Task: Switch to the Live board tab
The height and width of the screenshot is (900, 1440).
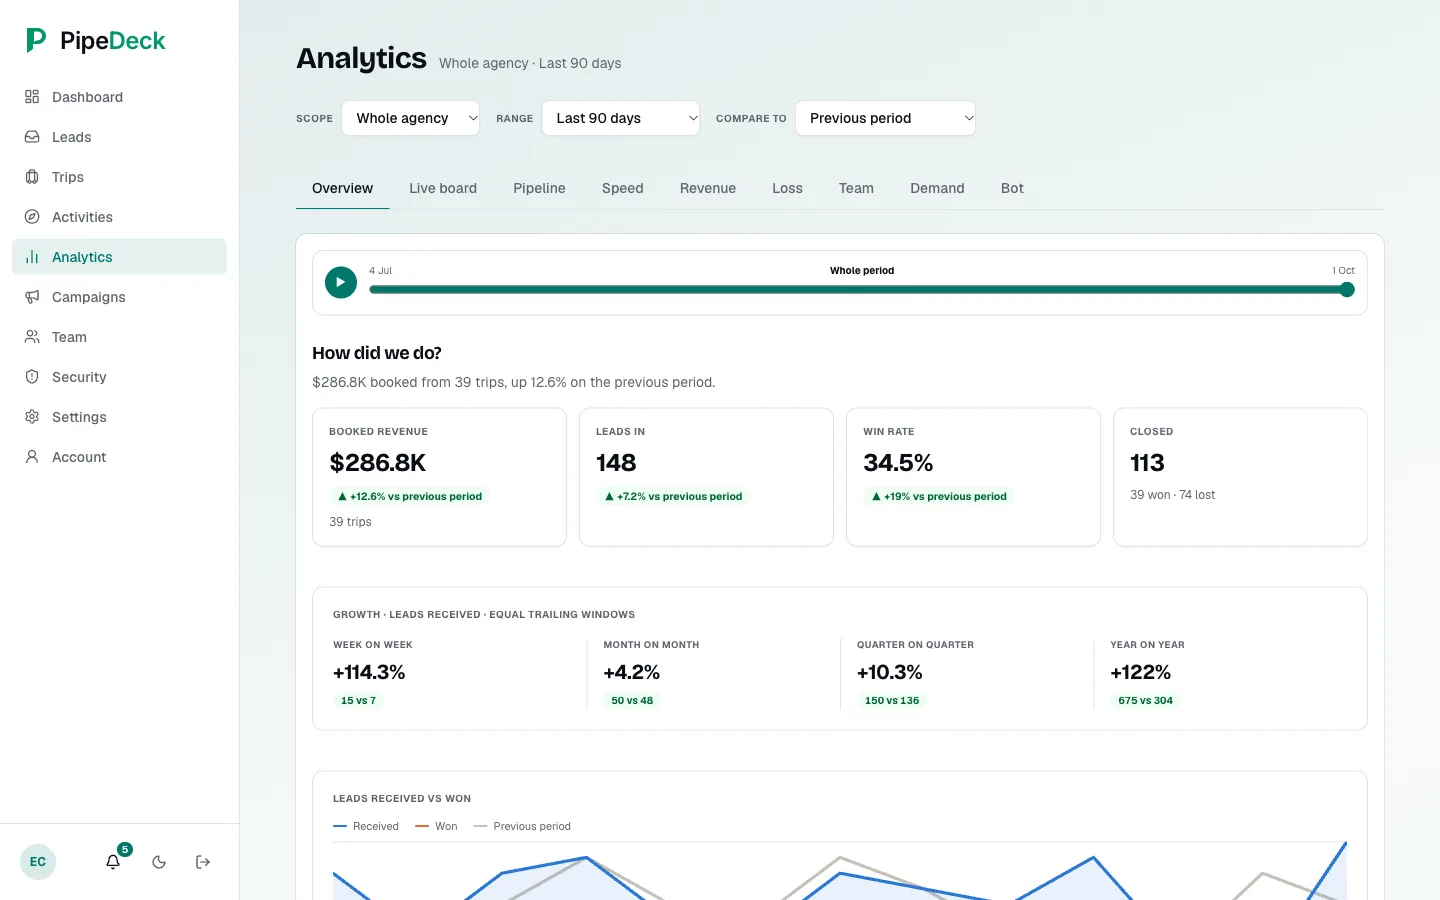Action: [x=443, y=188]
